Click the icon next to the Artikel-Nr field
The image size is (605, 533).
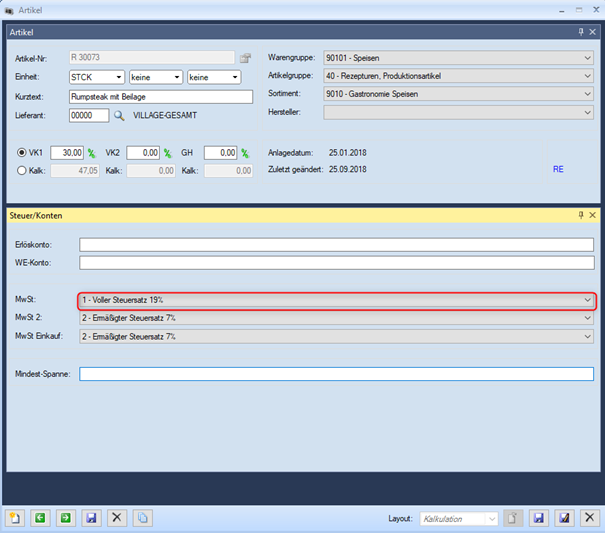(244, 58)
